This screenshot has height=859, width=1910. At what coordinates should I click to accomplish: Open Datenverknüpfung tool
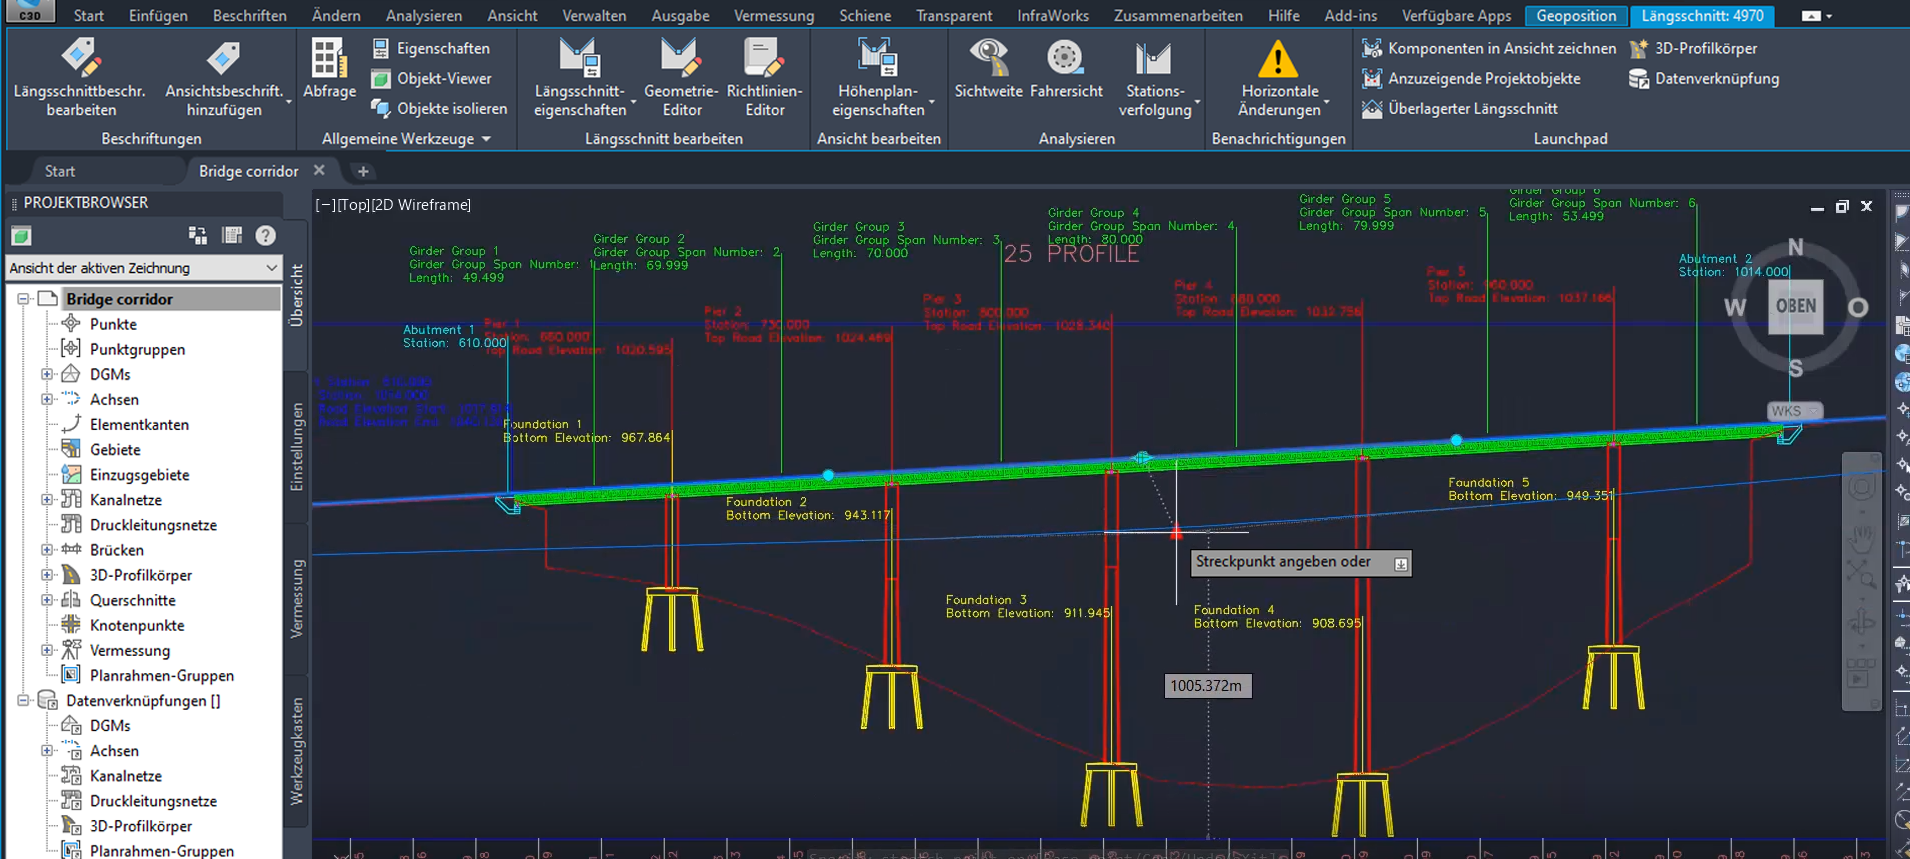(x=1704, y=78)
